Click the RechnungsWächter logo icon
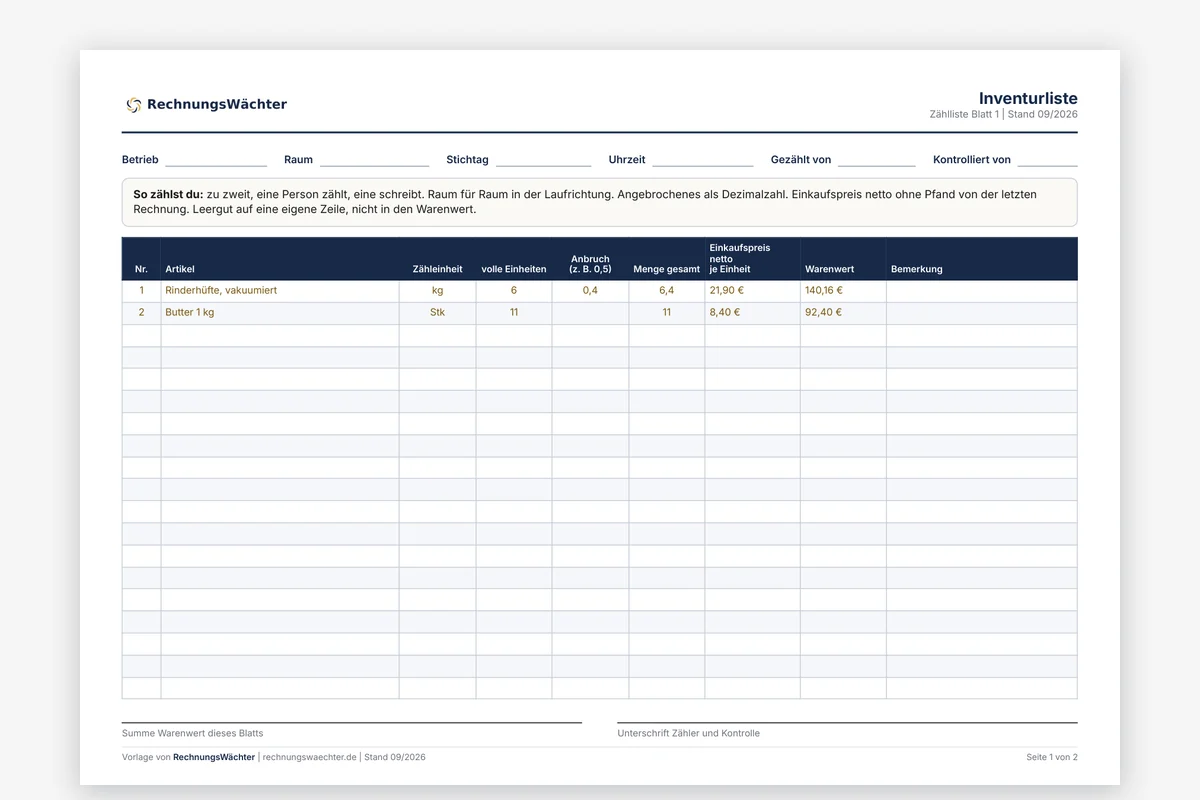The height and width of the screenshot is (800, 1200). [x=134, y=104]
